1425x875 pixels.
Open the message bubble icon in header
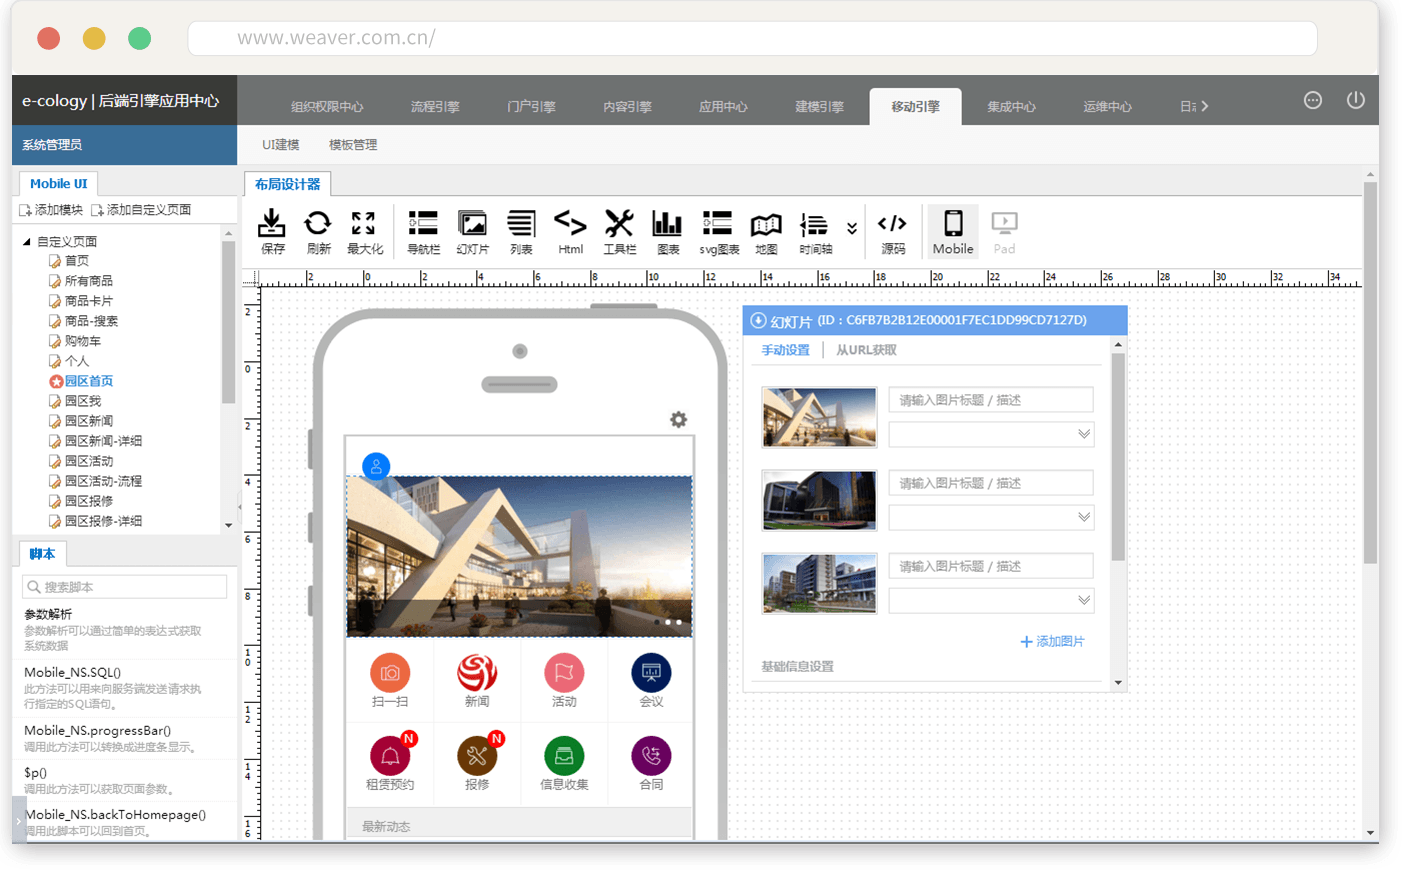(1313, 100)
